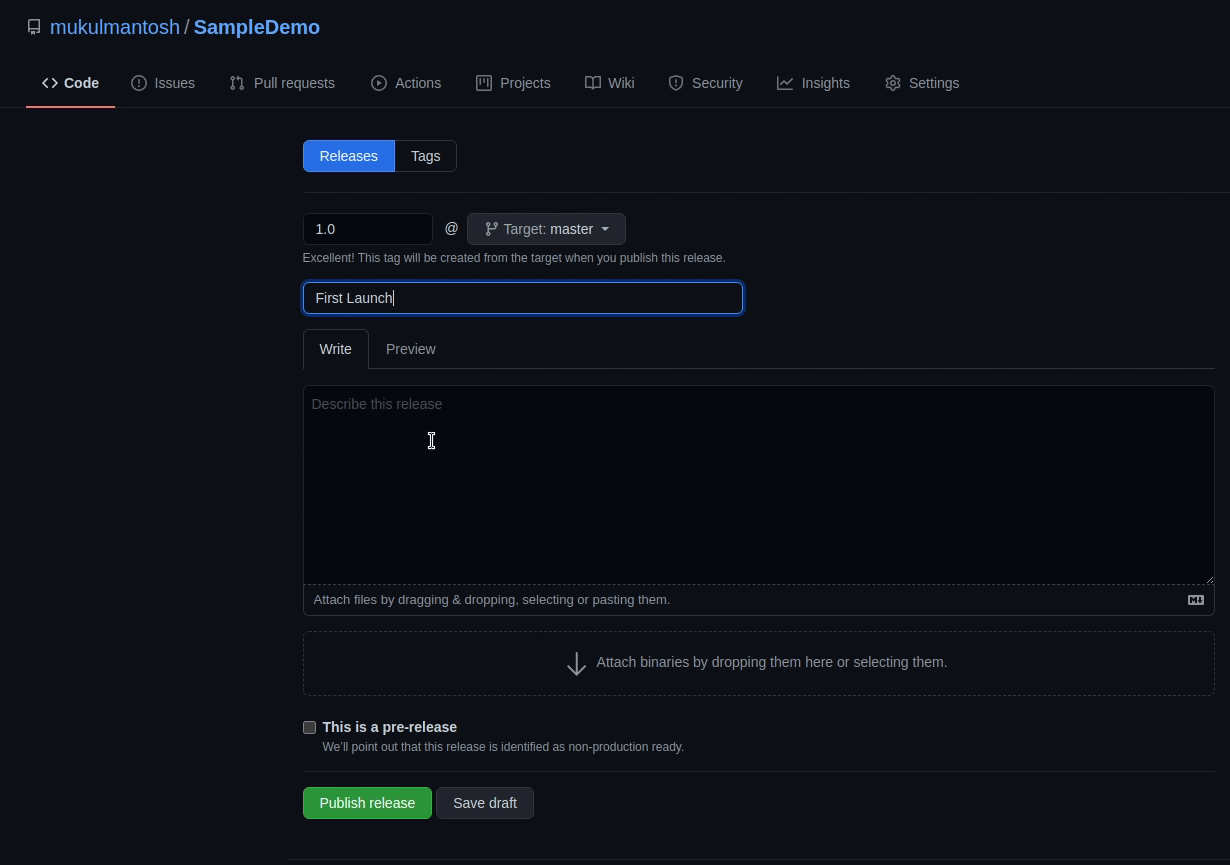Click the repository book icon beside mukulmantosh
The height and width of the screenshot is (865, 1230).
click(34, 27)
